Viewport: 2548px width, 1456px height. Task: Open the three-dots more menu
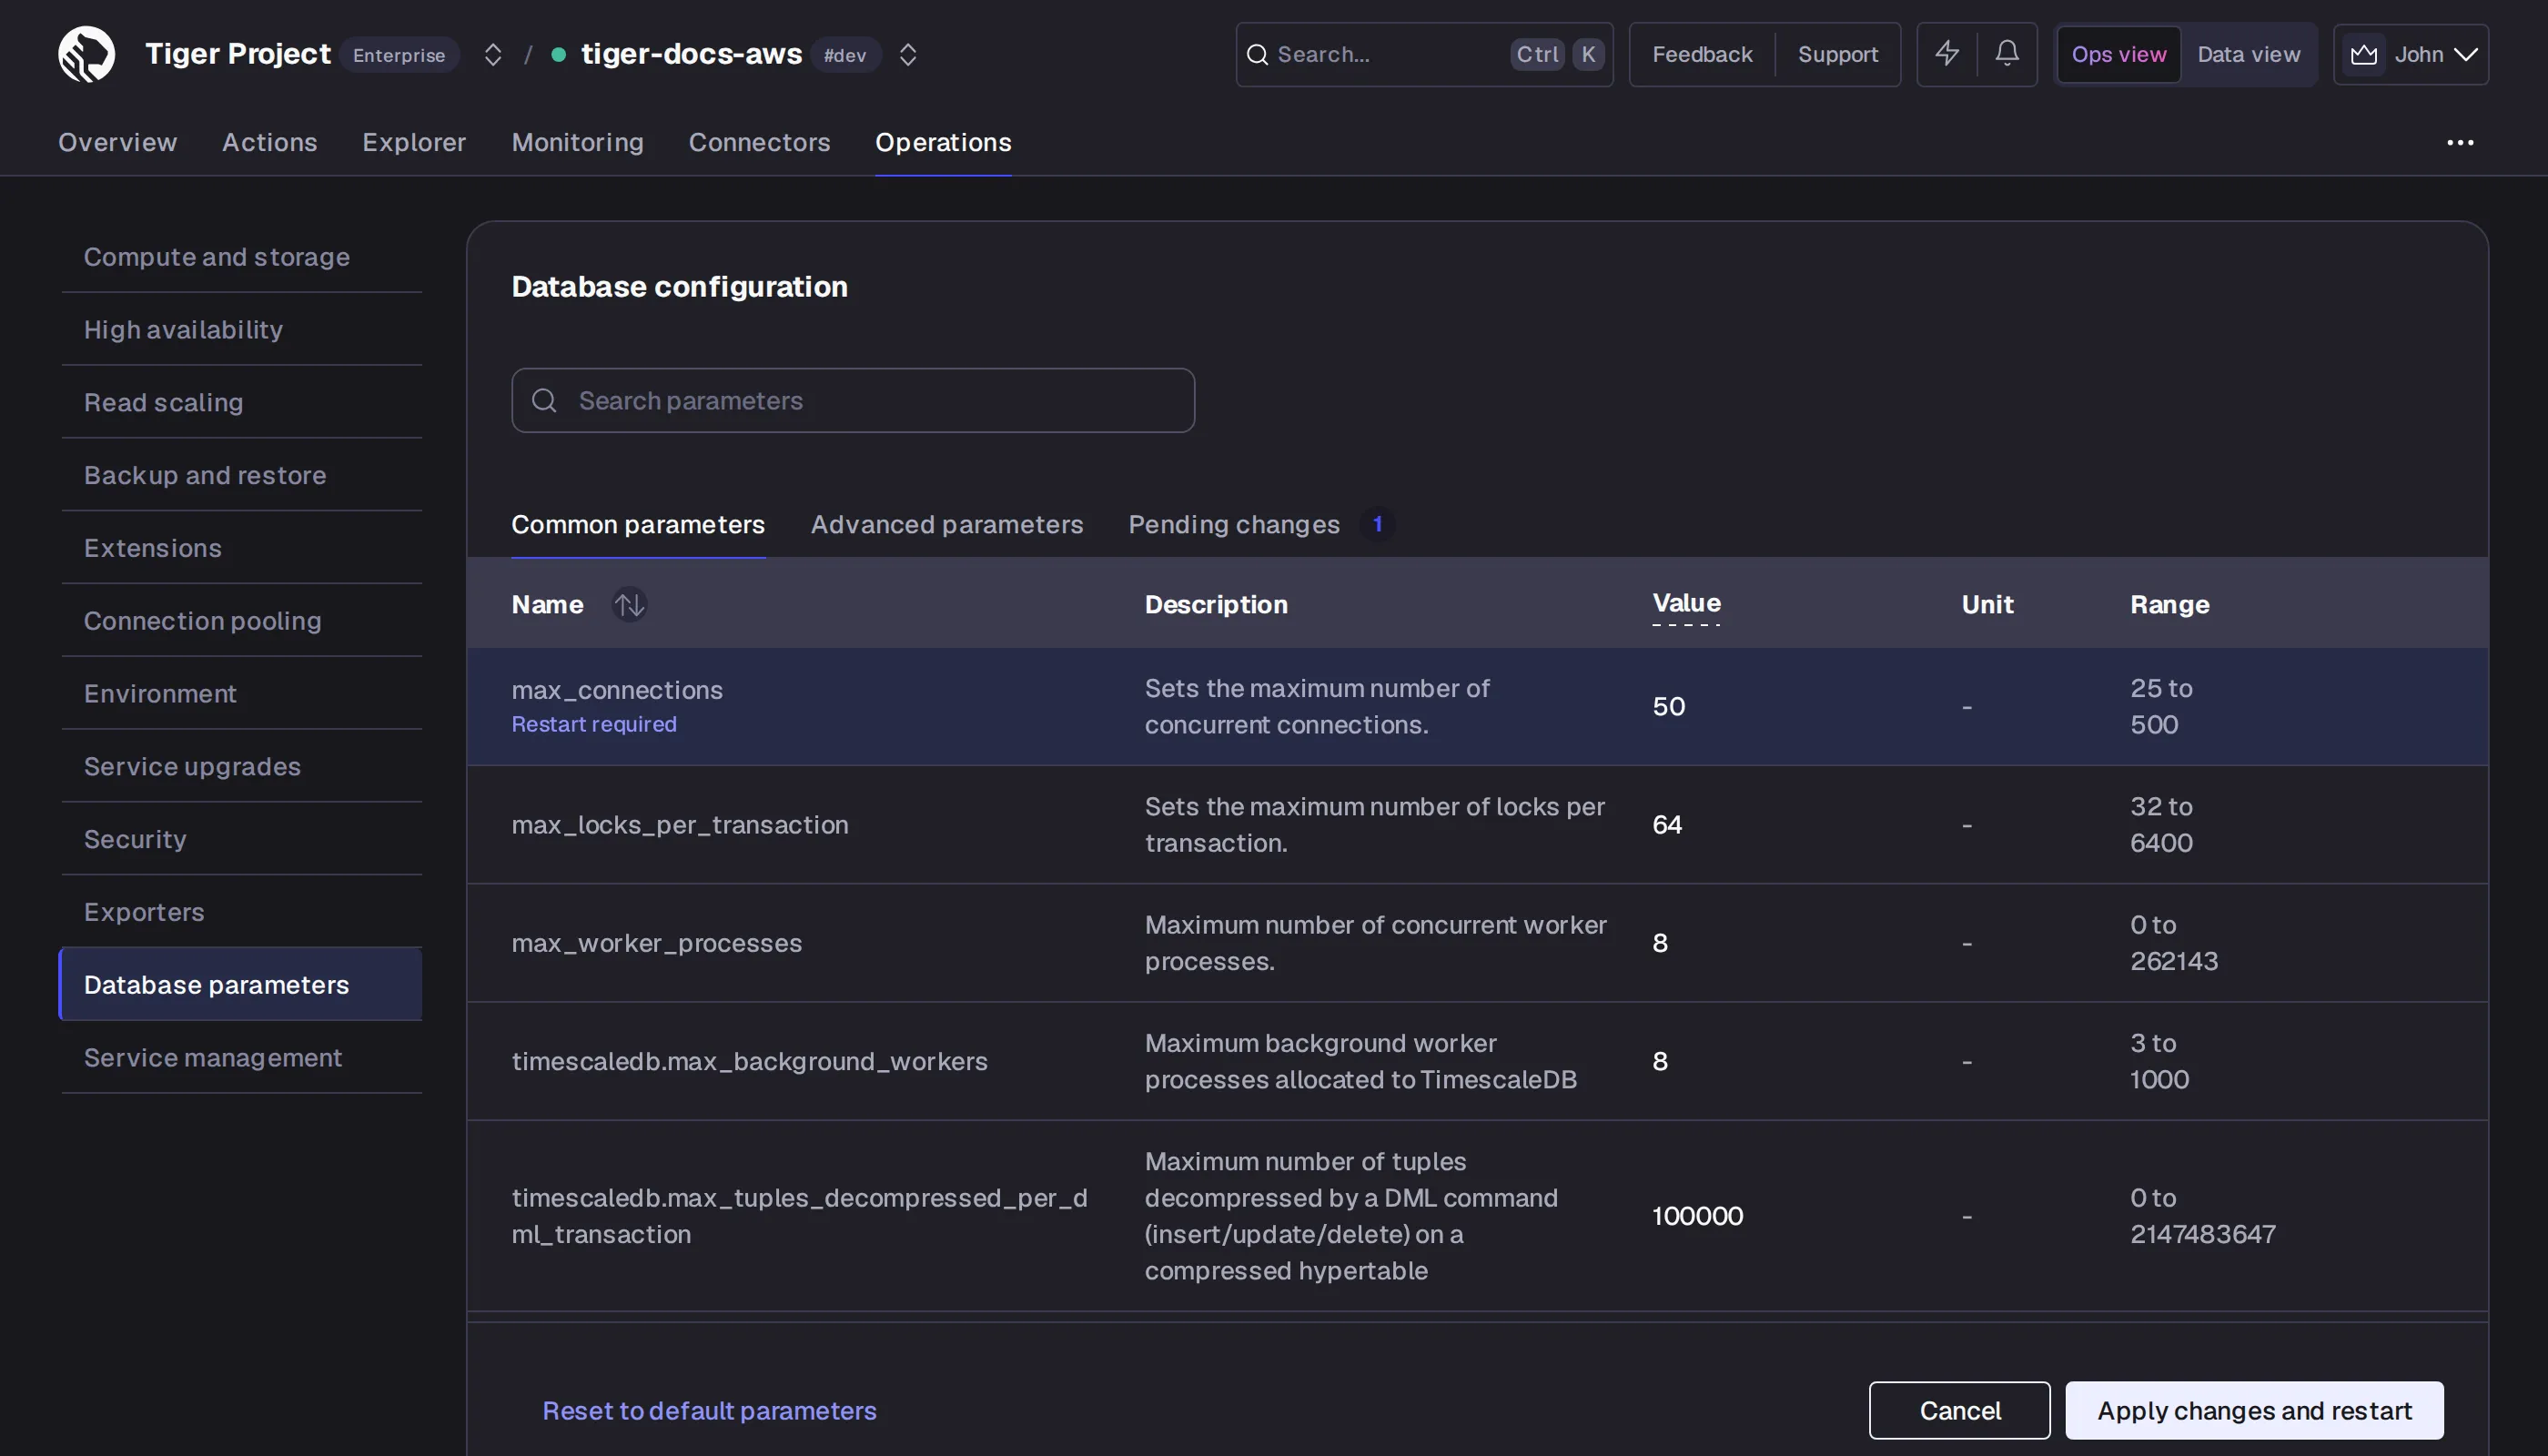[2460, 143]
